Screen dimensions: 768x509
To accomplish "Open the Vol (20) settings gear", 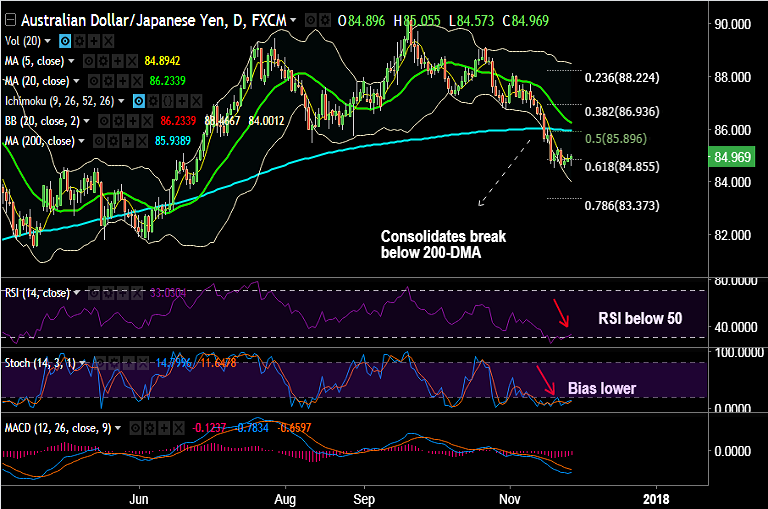I will coord(79,41).
